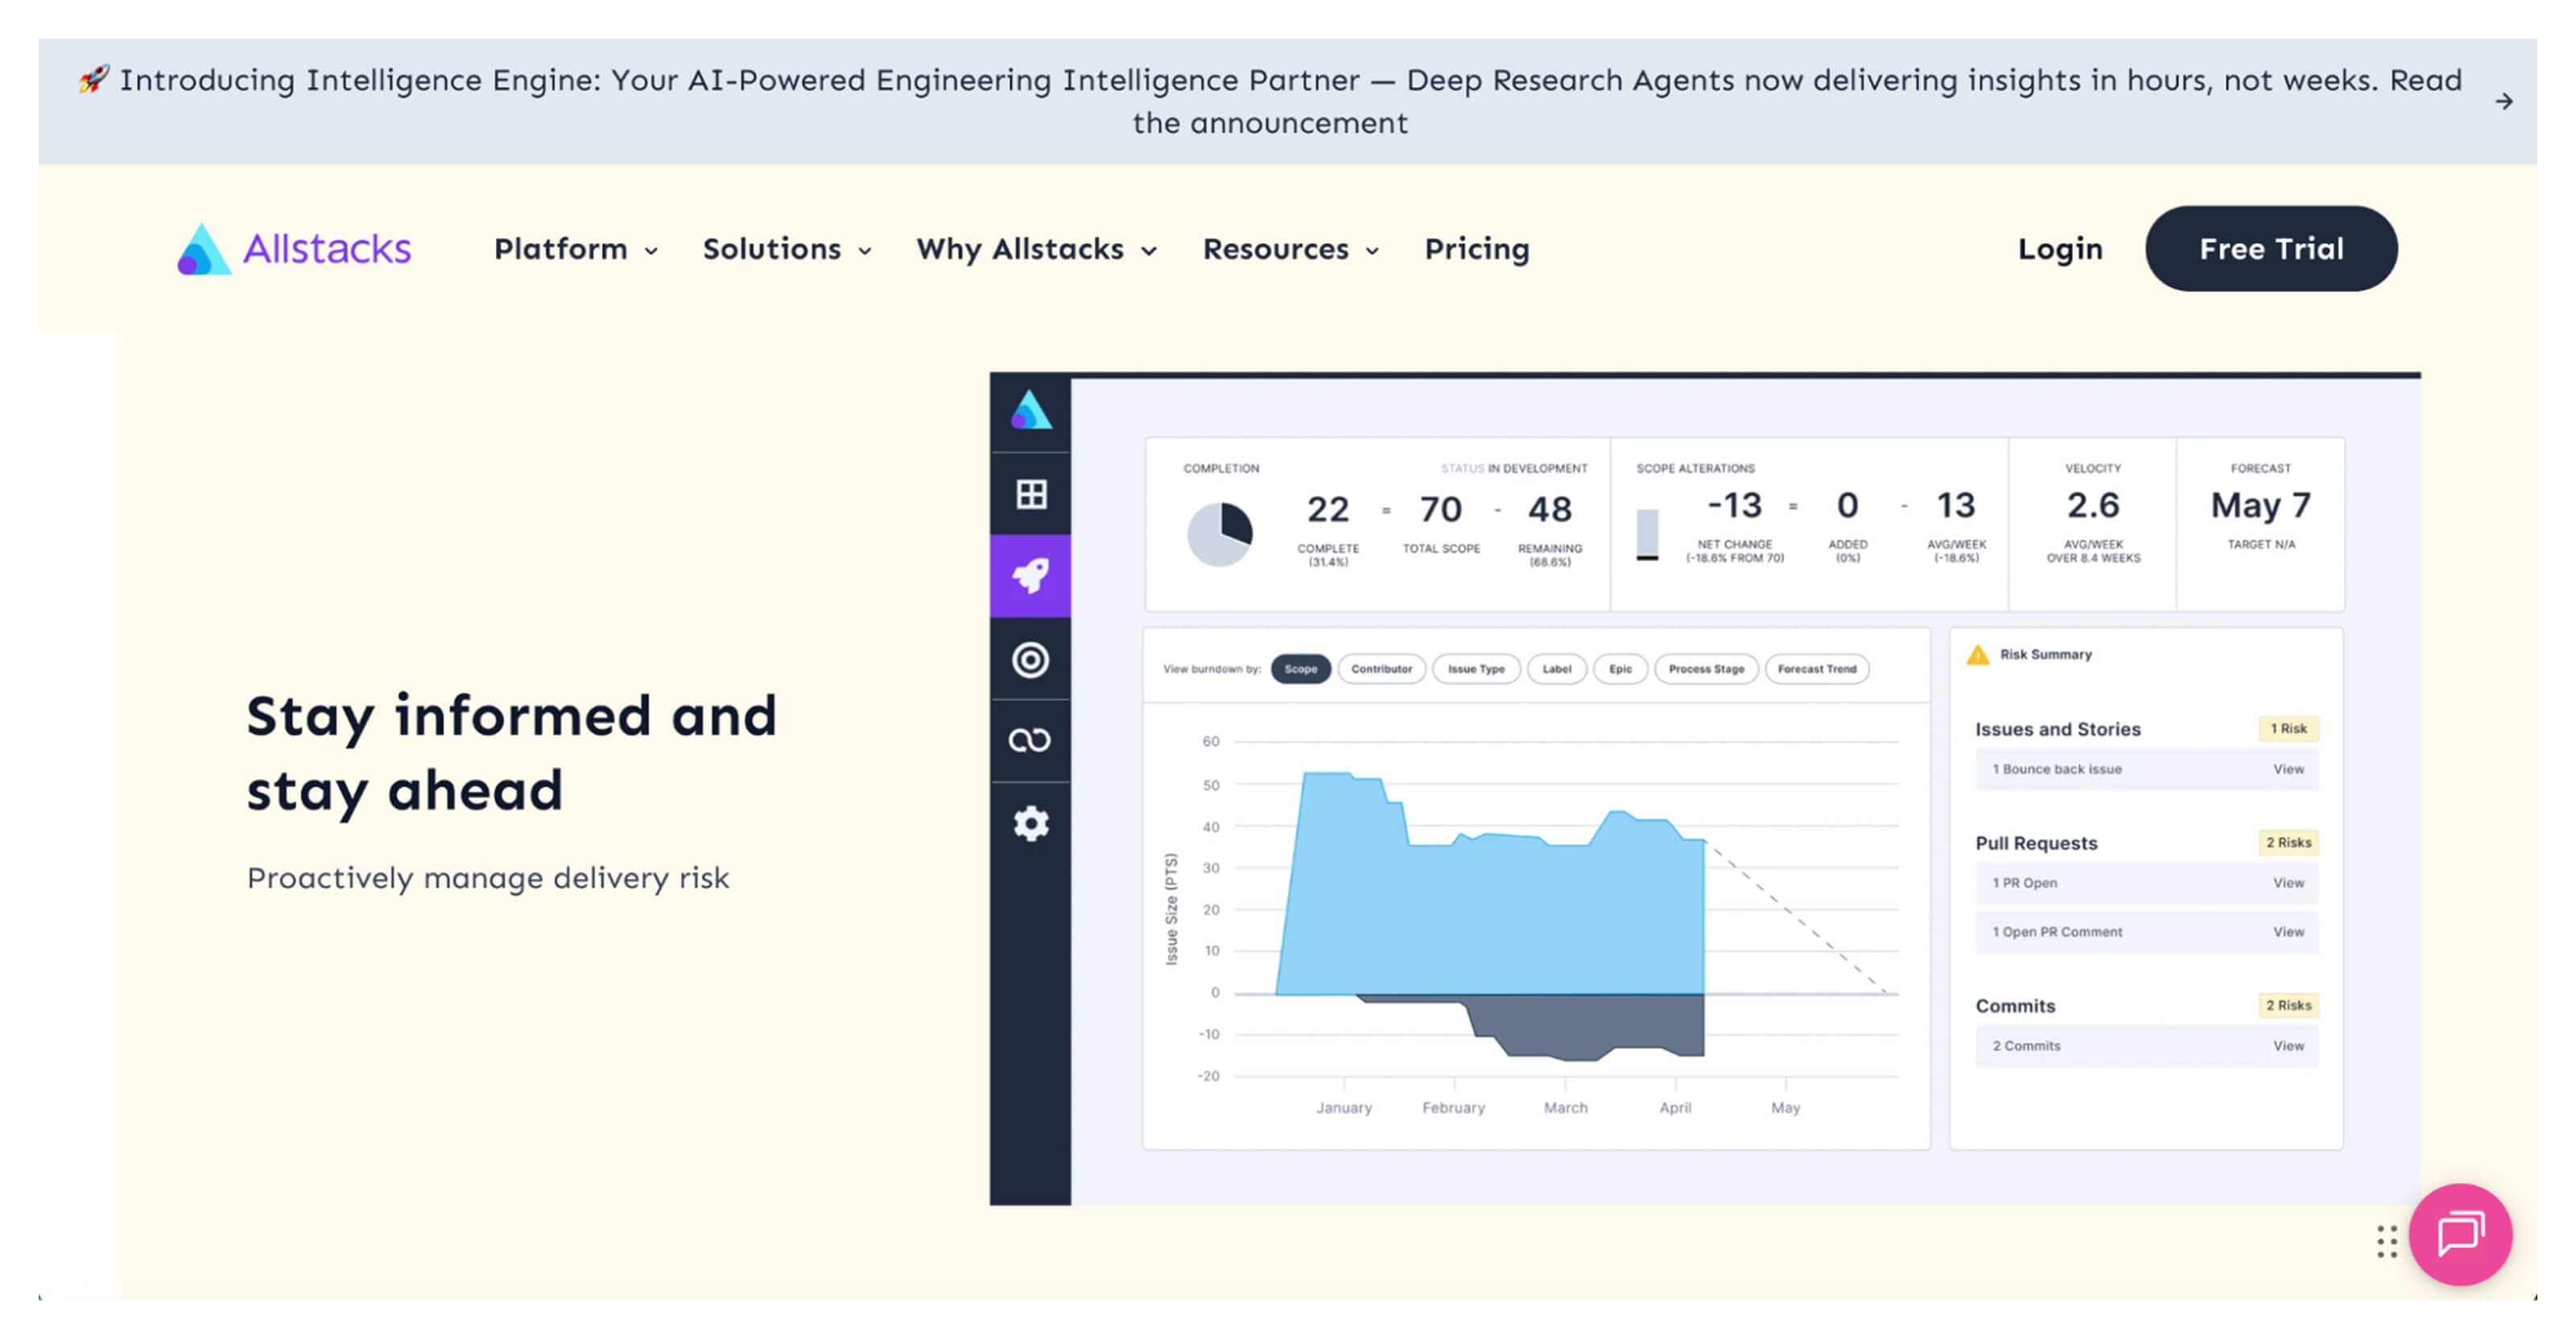Click the 48 remaining value
The height and width of the screenshot is (1344, 2576).
pos(1549,510)
